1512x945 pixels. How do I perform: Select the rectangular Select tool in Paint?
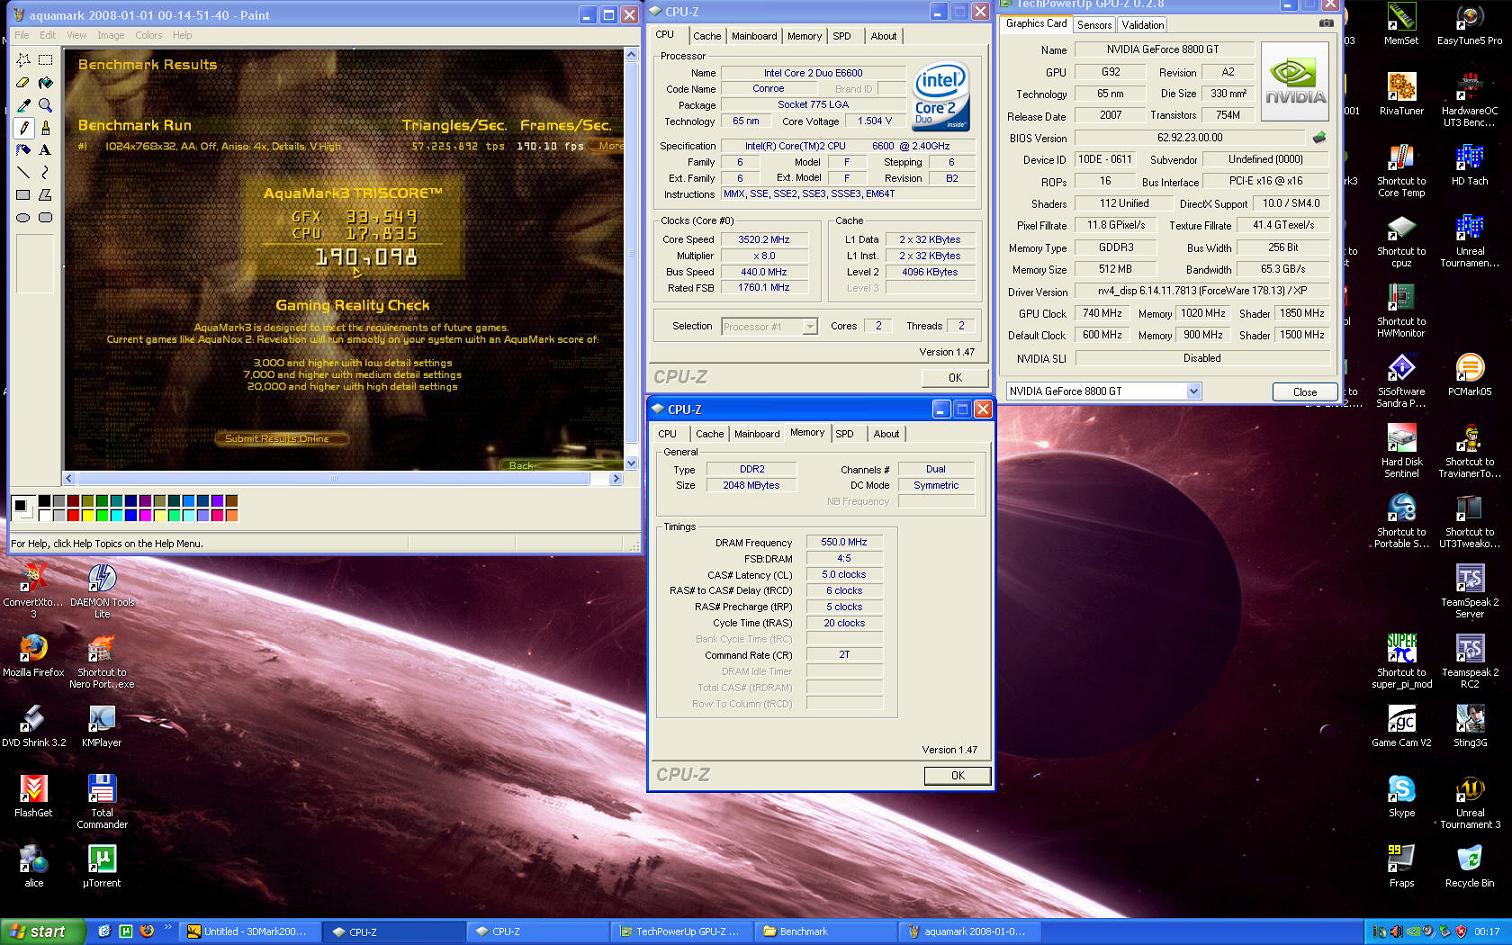coord(45,60)
